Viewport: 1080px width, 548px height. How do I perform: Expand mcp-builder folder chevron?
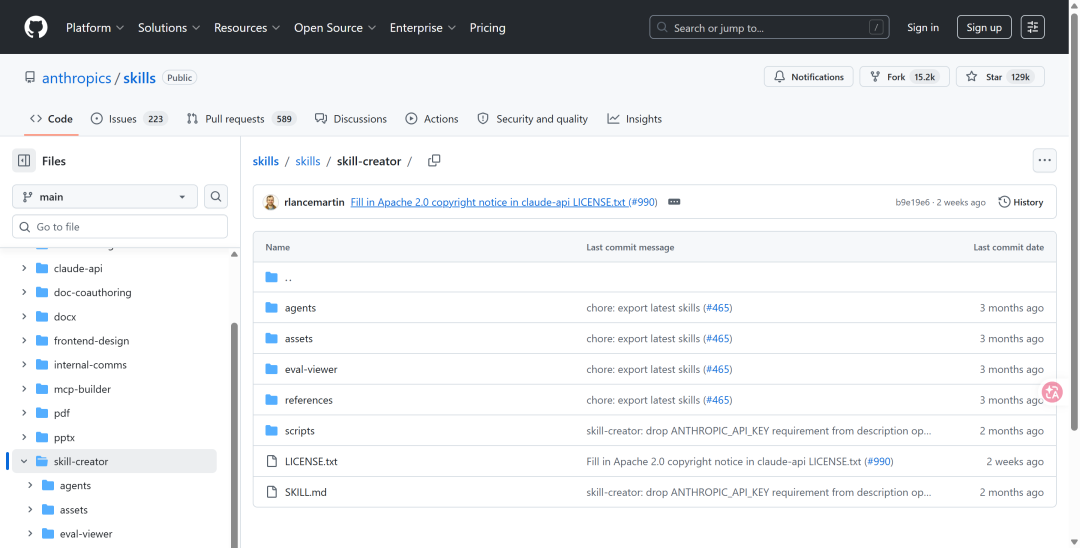pos(24,389)
